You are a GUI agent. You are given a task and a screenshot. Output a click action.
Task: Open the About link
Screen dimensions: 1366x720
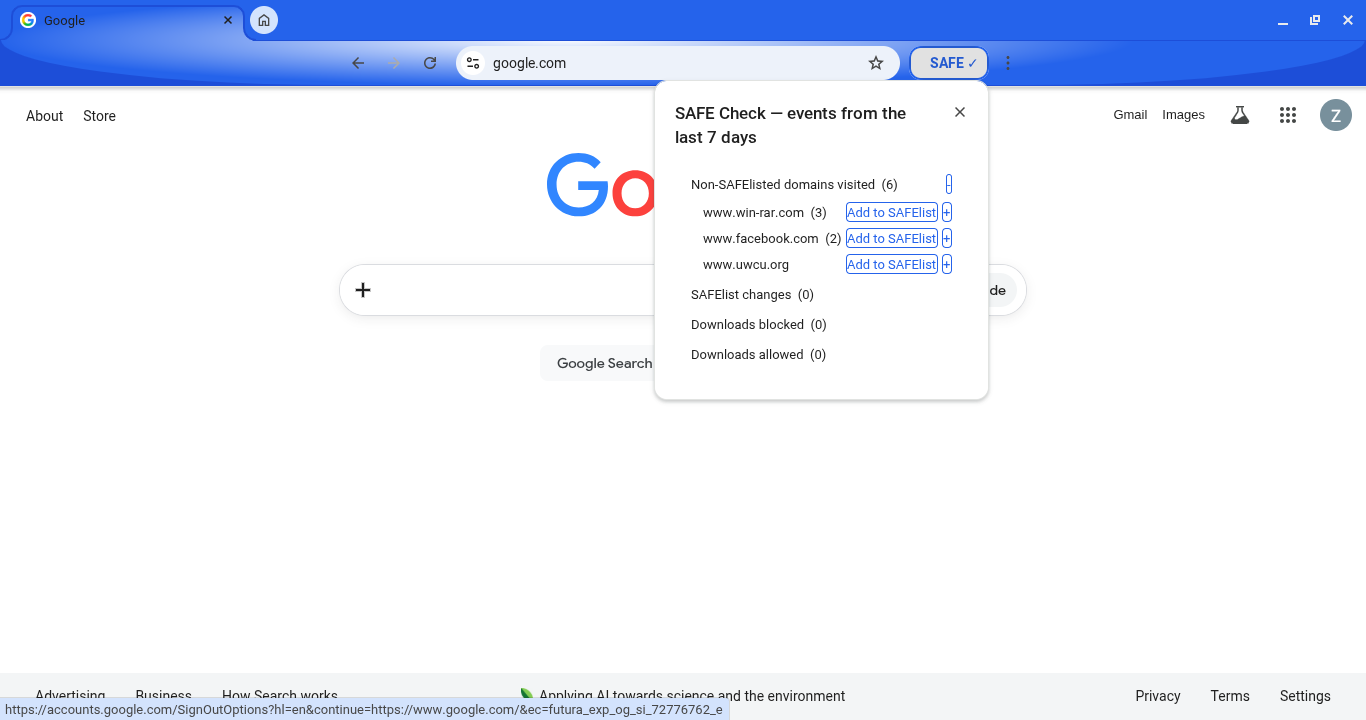45,116
